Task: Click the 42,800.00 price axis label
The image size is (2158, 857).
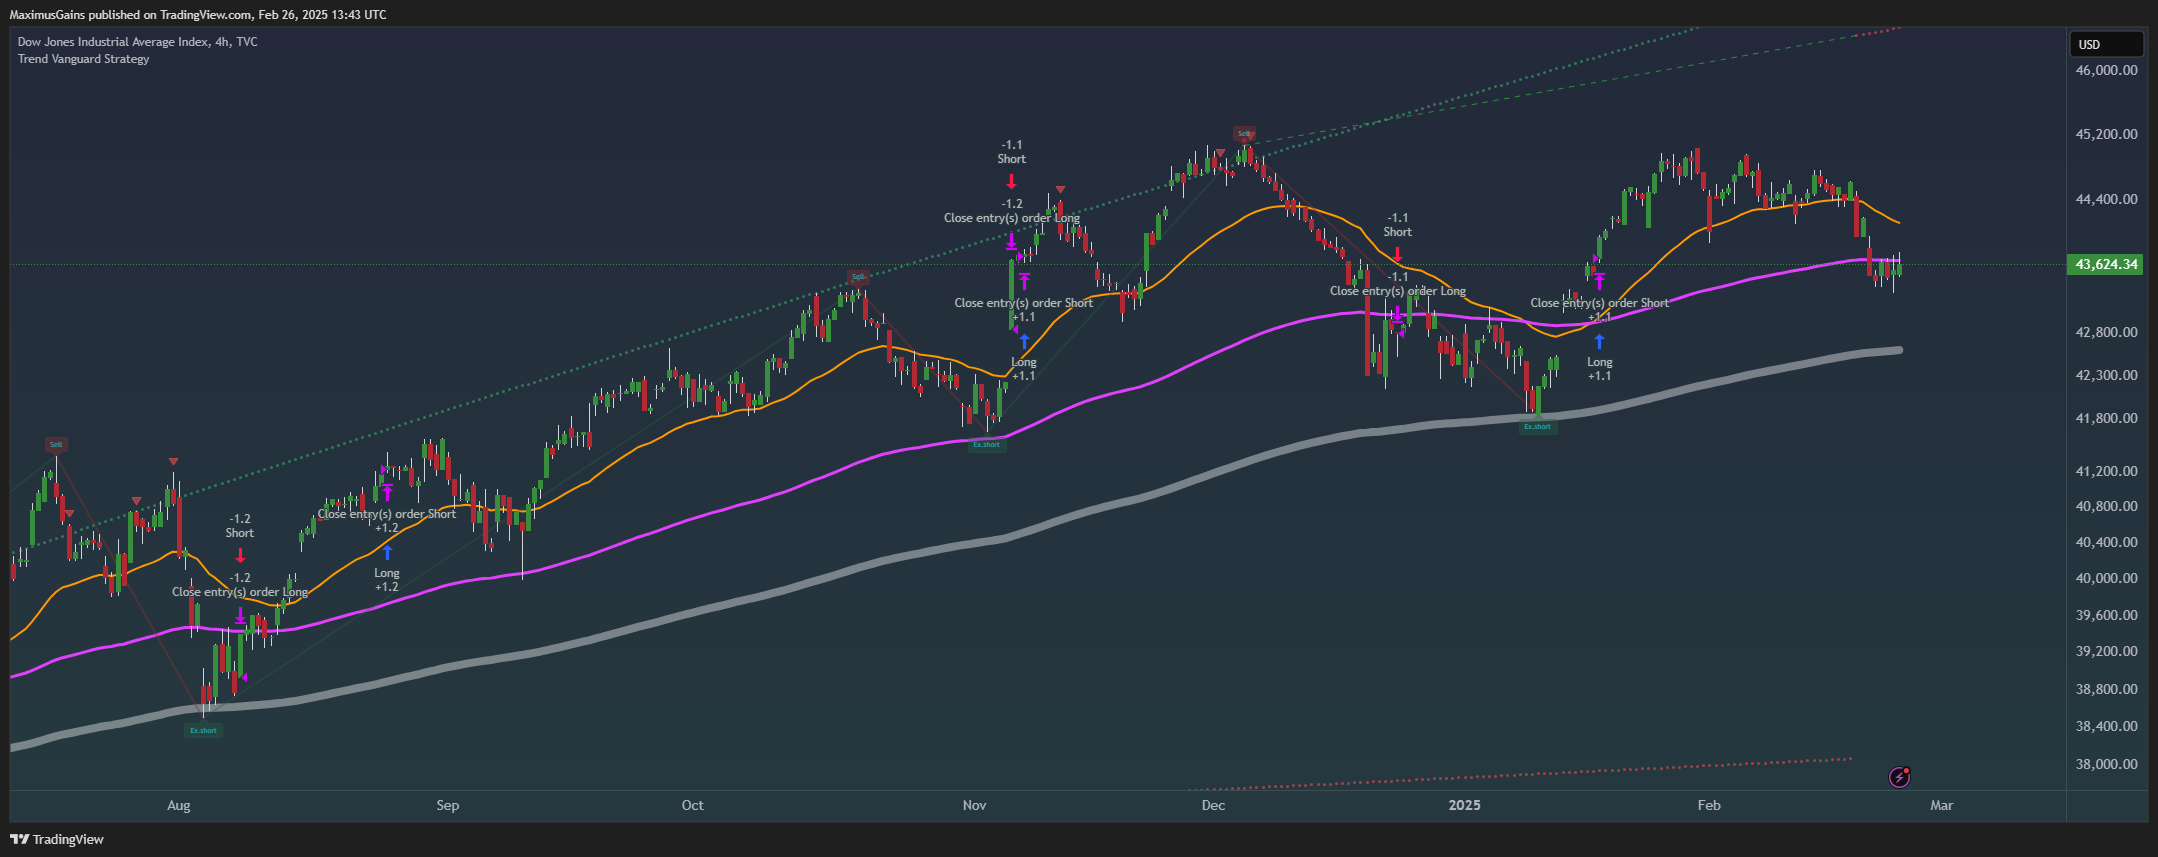Action: [2107, 332]
